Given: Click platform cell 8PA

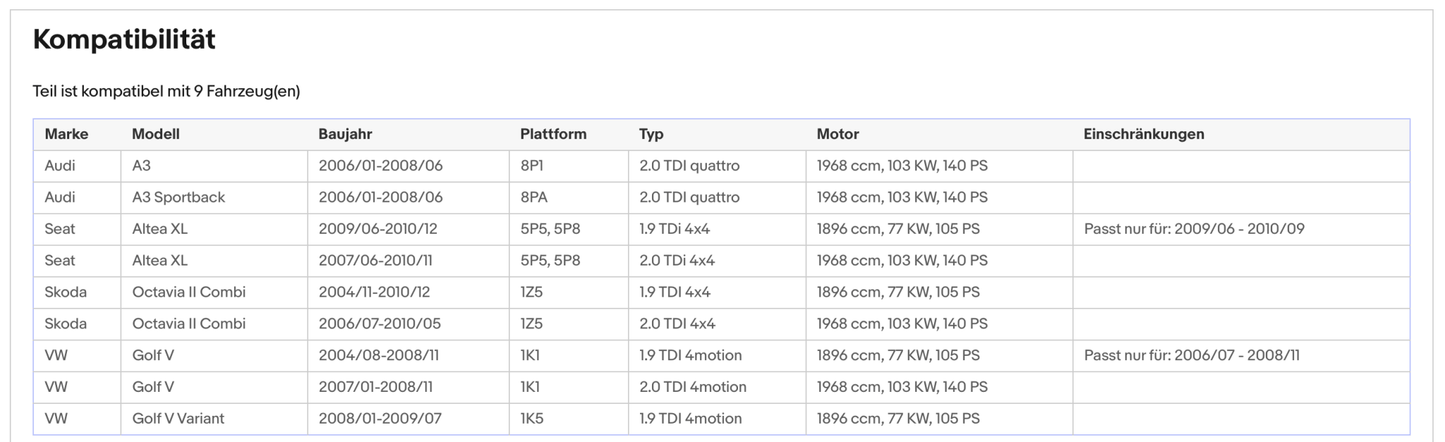Looking at the screenshot, I should (x=532, y=197).
